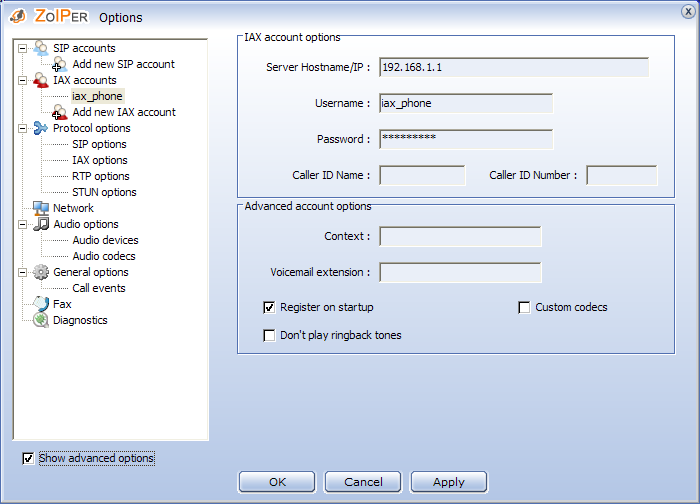This screenshot has height=504, width=700.
Task: Select Audio codecs in the tree
Action: click(x=104, y=256)
